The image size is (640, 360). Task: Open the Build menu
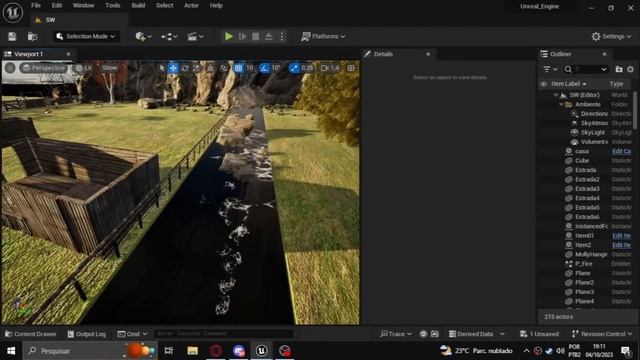[138, 5]
